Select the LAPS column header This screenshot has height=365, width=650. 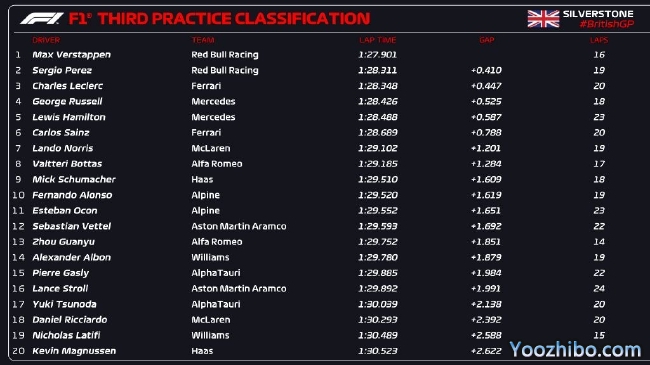599,40
